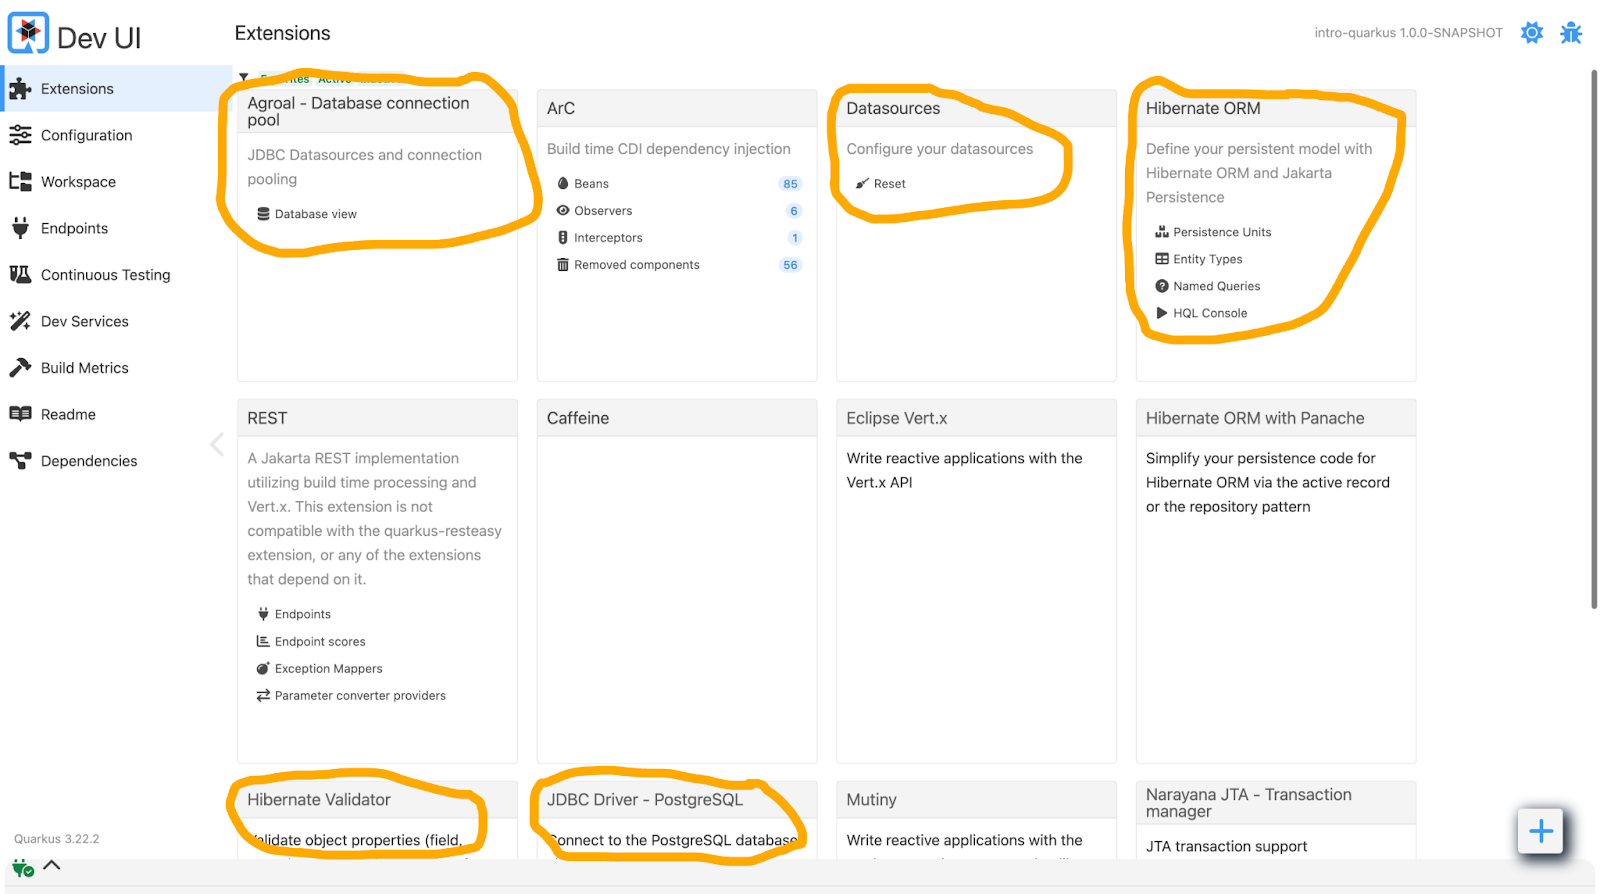Click the icon beside Persistence Units
This screenshot has width=1600, height=894.
pos(1162,232)
